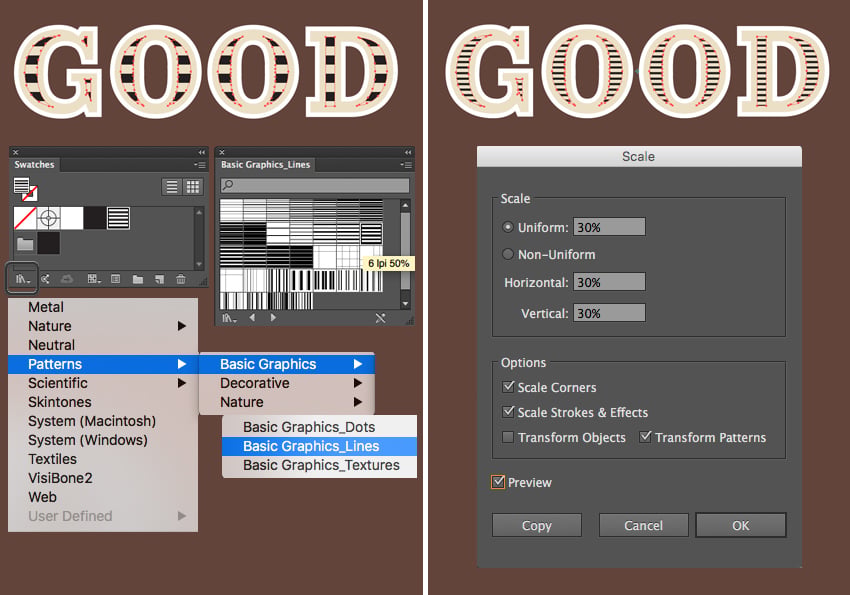
Task: Select Neutral from the library menu
Action: point(103,345)
